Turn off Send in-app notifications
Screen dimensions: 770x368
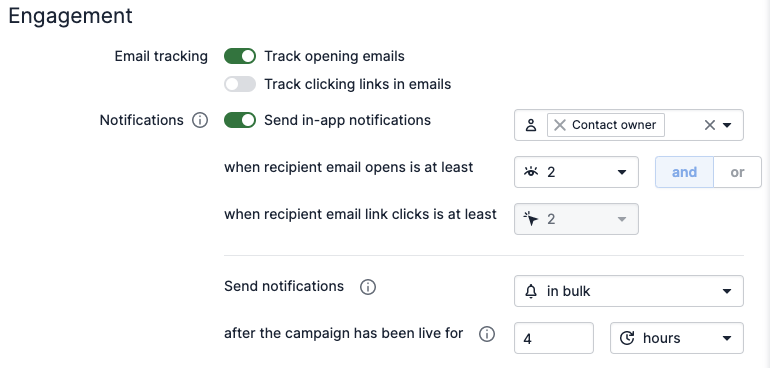click(240, 120)
